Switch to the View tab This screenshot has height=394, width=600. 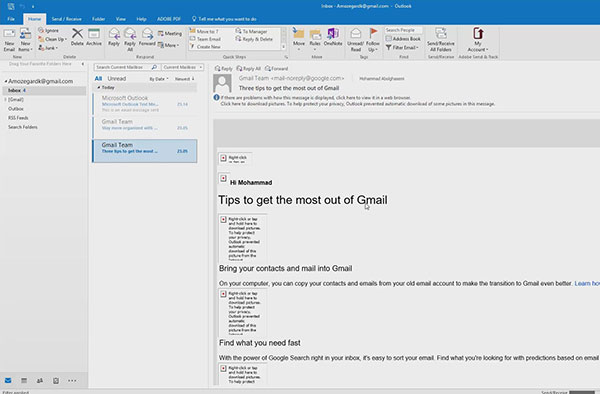[x=121, y=19]
